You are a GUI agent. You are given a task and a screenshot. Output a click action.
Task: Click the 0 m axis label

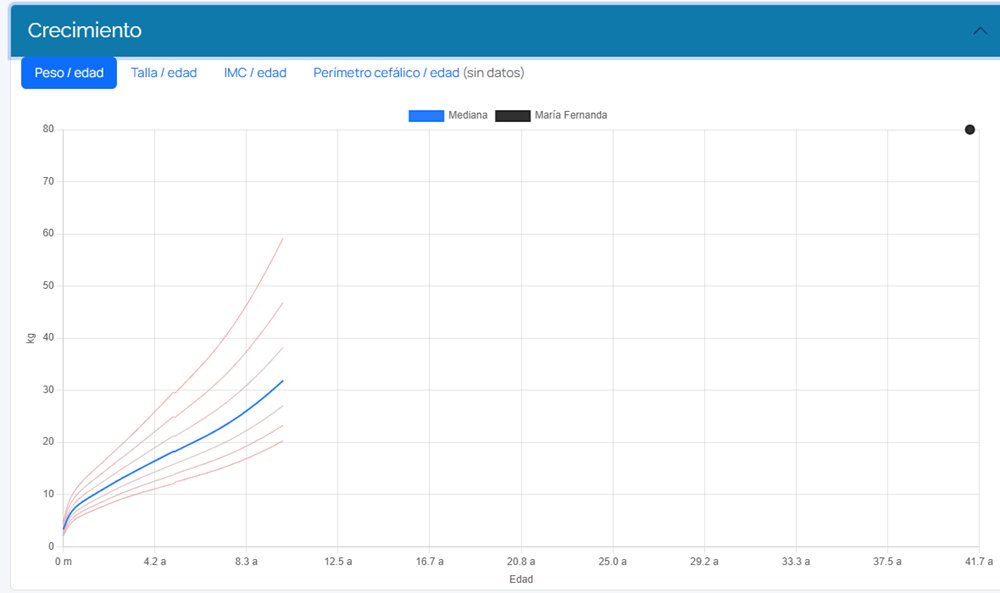click(63, 562)
